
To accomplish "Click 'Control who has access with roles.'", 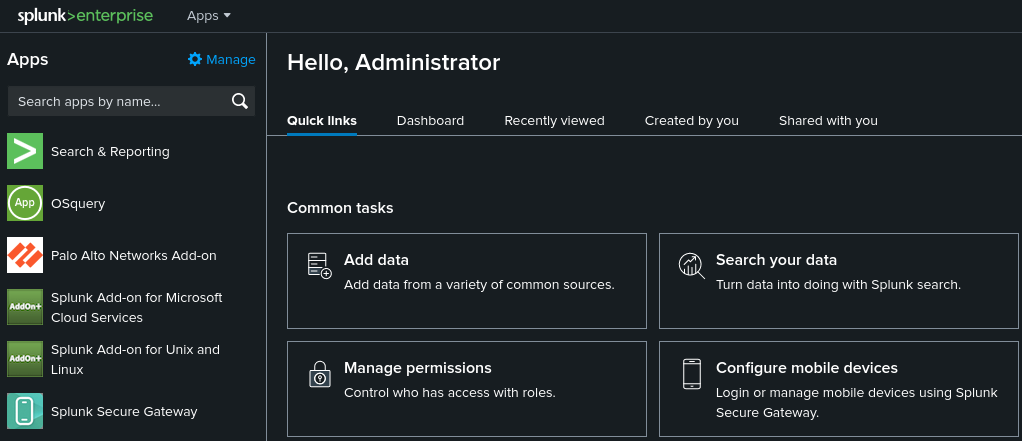I will [450, 393].
